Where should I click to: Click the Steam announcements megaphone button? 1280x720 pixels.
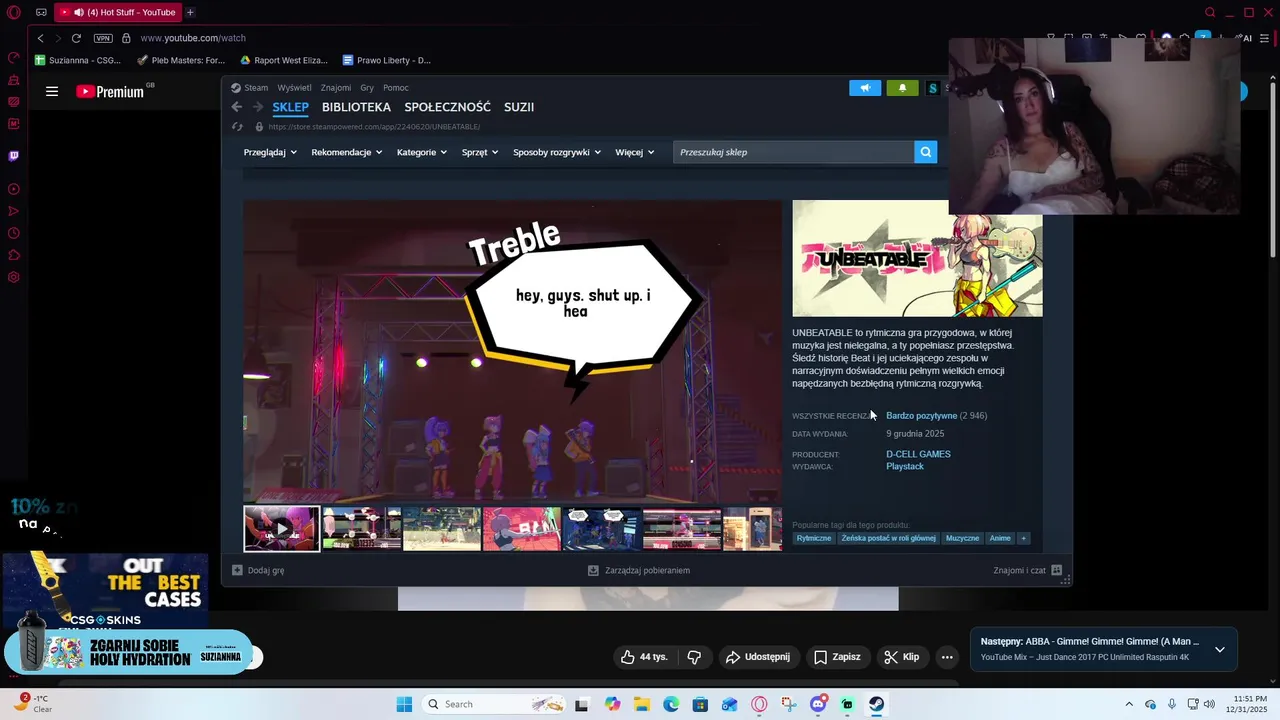[865, 88]
